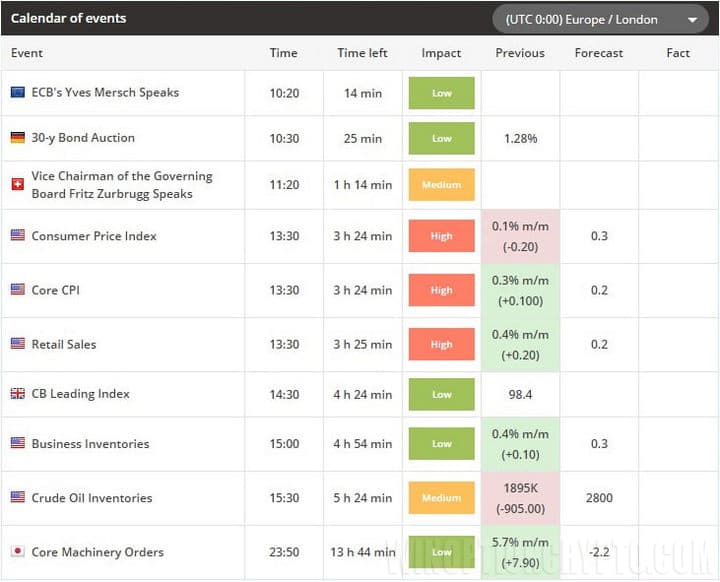The height and width of the screenshot is (582, 720).
Task: Sort by the Impact column header
Action: coord(441,53)
